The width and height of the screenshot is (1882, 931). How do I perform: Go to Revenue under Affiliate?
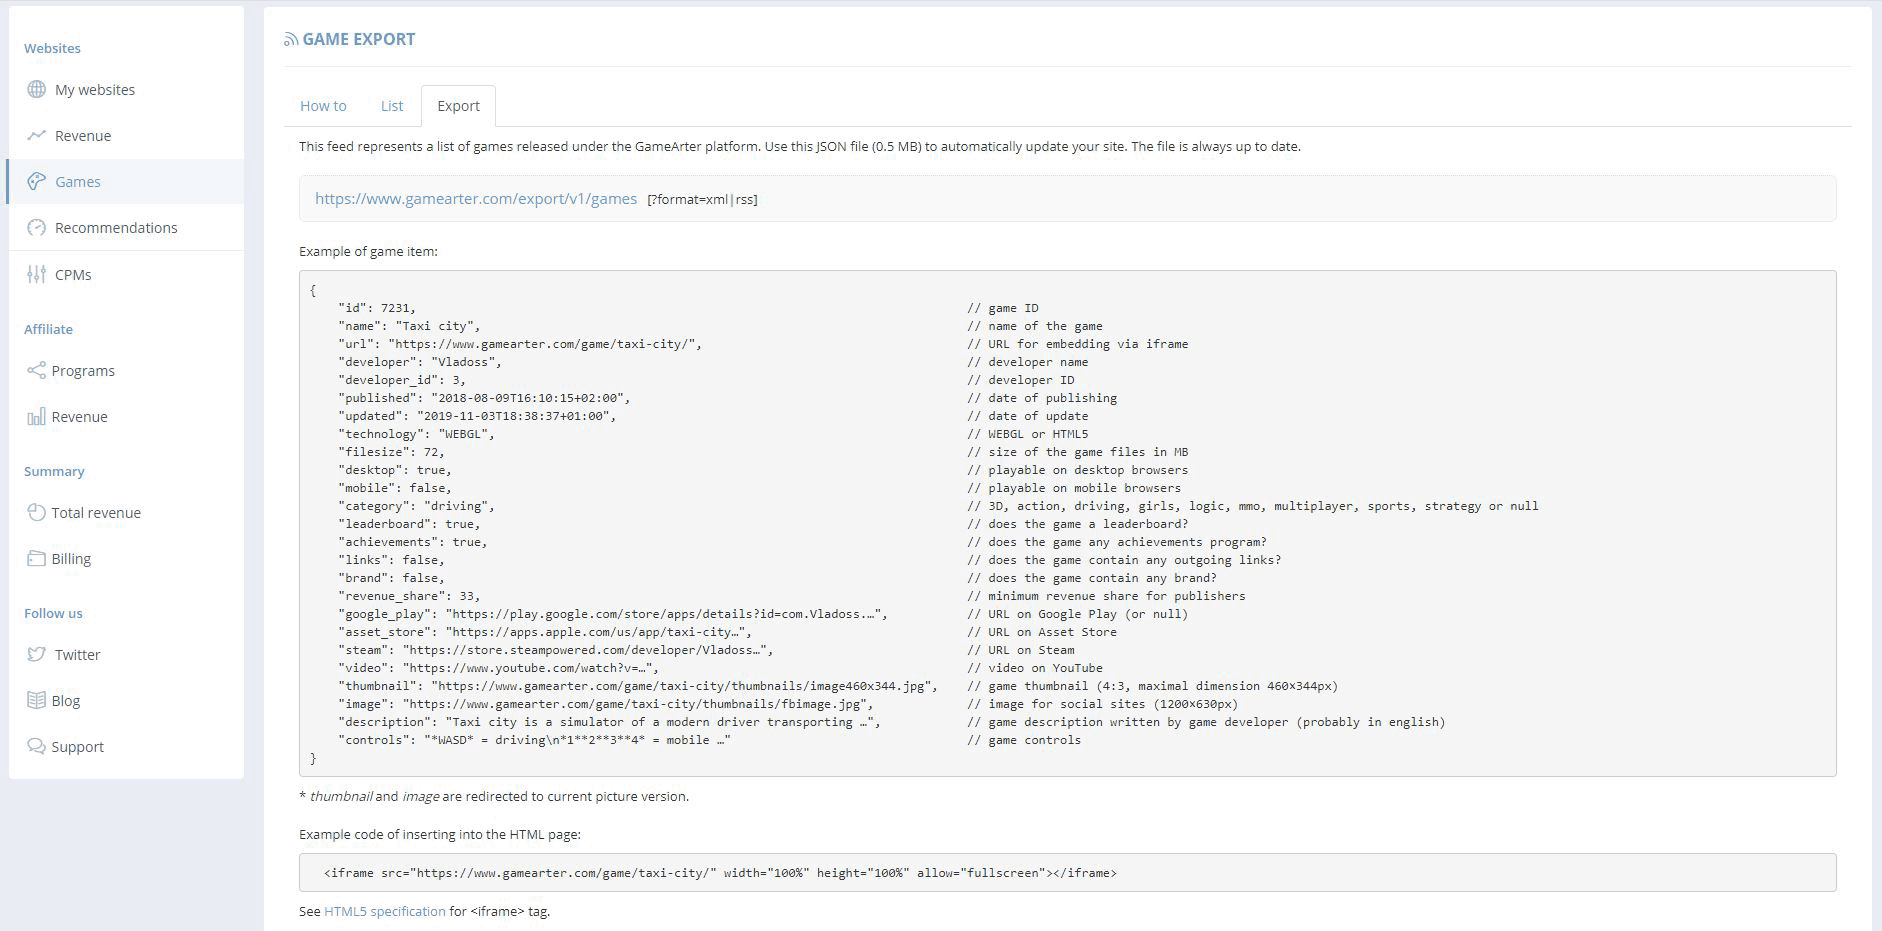pos(79,416)
